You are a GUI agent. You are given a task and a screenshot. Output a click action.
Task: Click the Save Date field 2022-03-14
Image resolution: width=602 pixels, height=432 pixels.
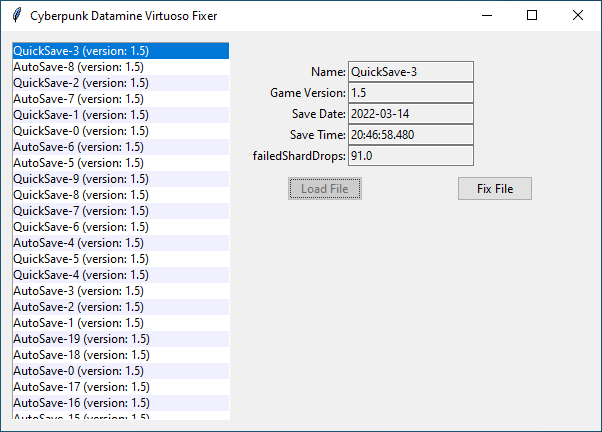411,114
